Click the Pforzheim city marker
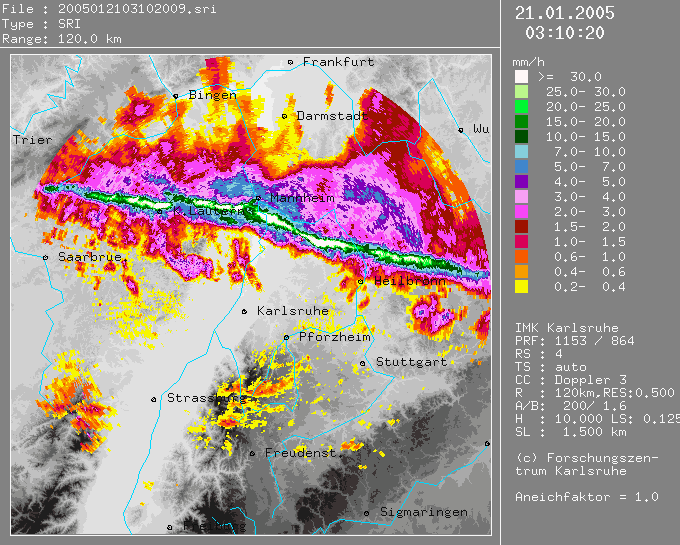The image size is (680, 545). click(286, 337)
